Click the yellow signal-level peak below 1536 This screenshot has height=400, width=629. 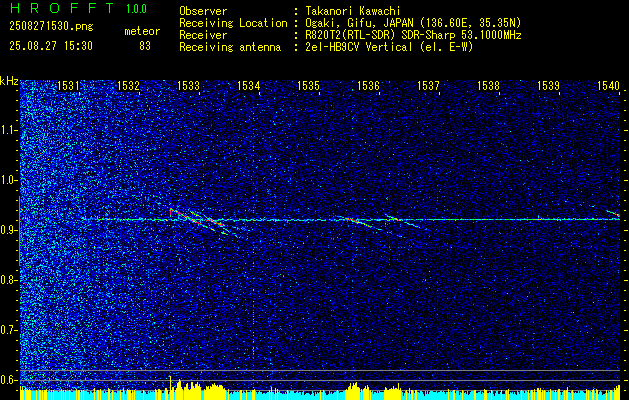[356, 390]
